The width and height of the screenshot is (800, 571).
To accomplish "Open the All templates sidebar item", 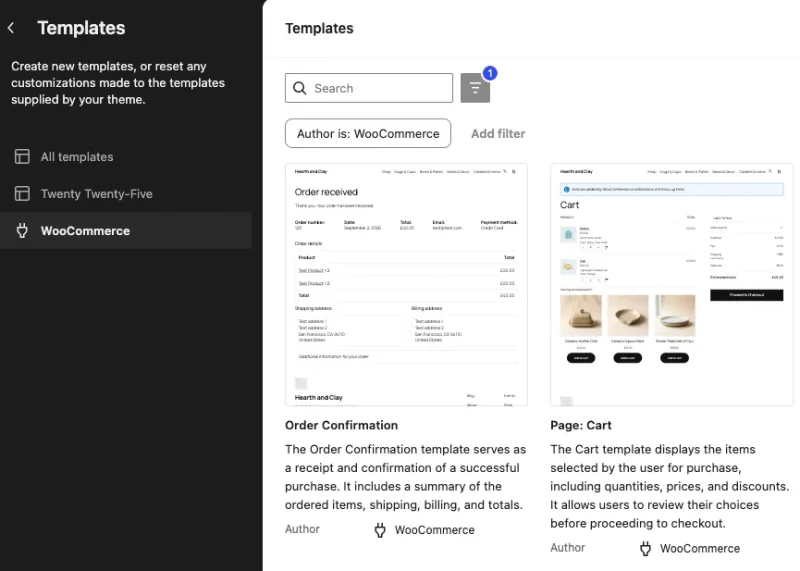I will (126, 157).
